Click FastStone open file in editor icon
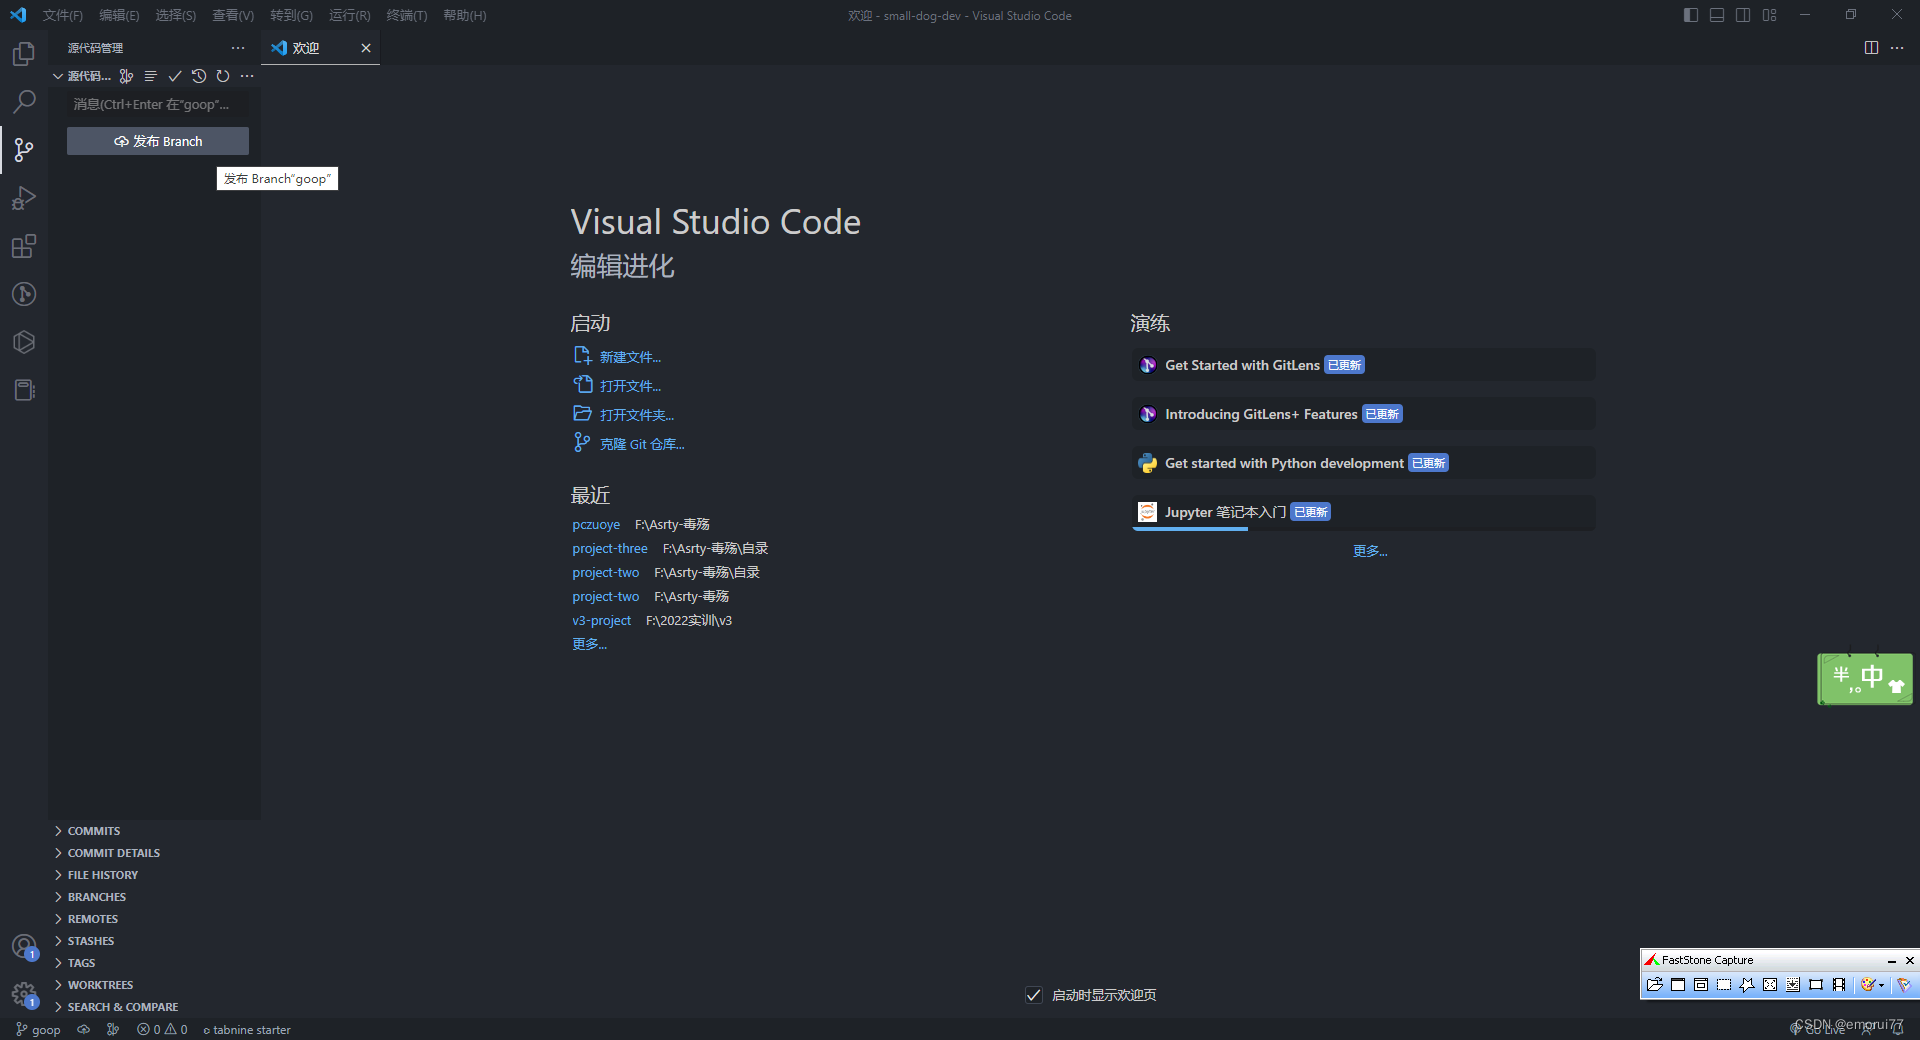Screen dimensions: 1920x1040 pos(1655,985)
